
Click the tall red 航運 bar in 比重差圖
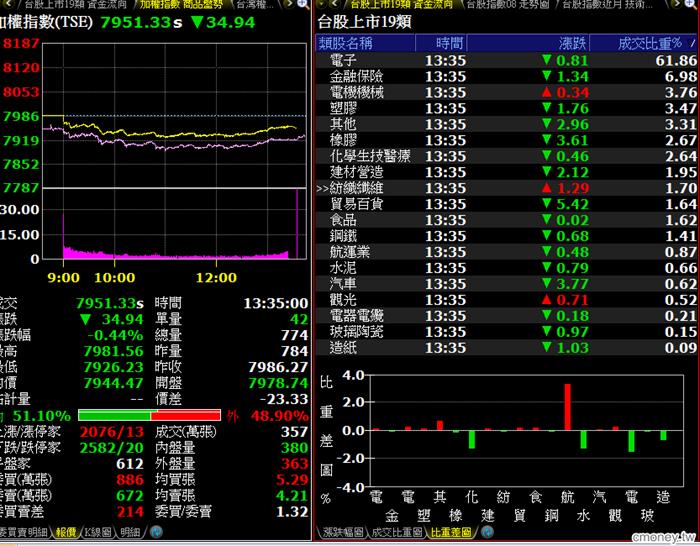tap(567, 407)
